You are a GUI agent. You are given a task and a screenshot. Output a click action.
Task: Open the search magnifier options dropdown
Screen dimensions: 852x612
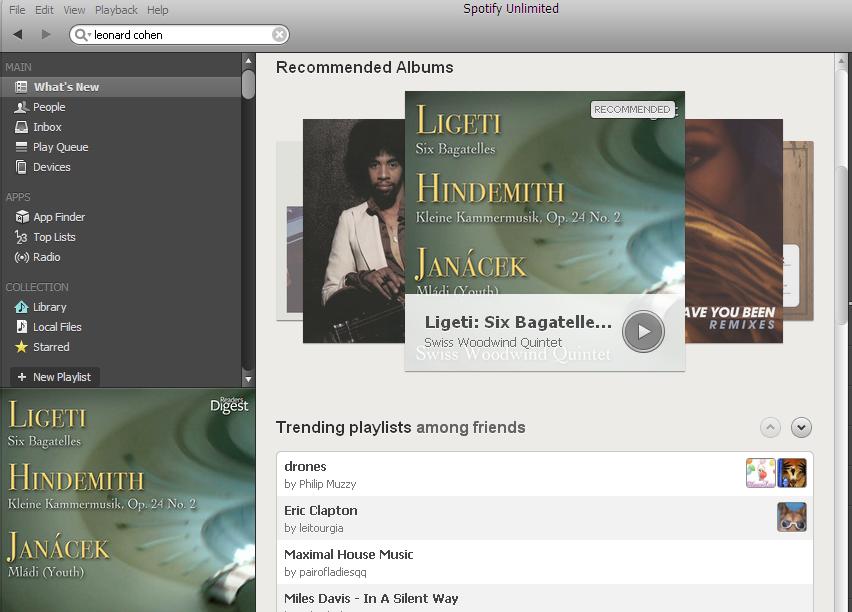click(x=82, y=35)
